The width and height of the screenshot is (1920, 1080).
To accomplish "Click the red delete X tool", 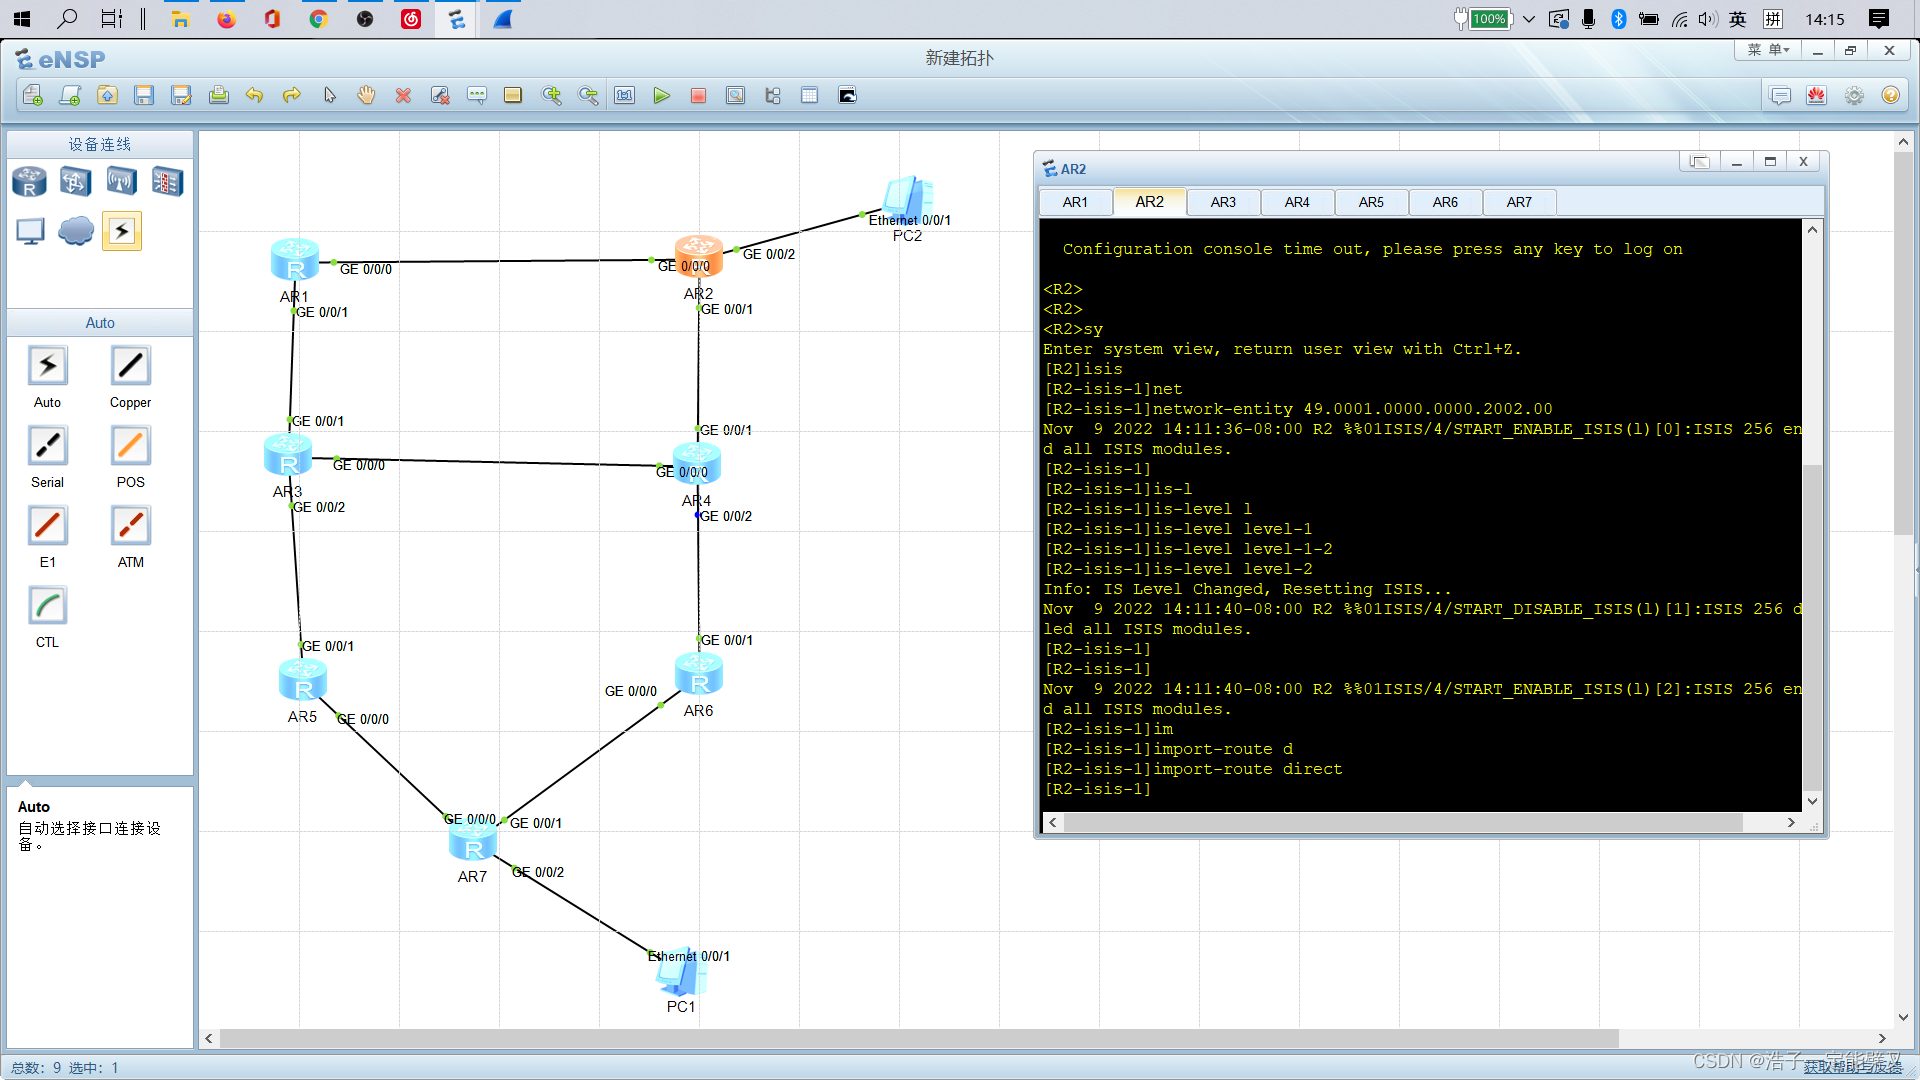I will tap(403, 95).
